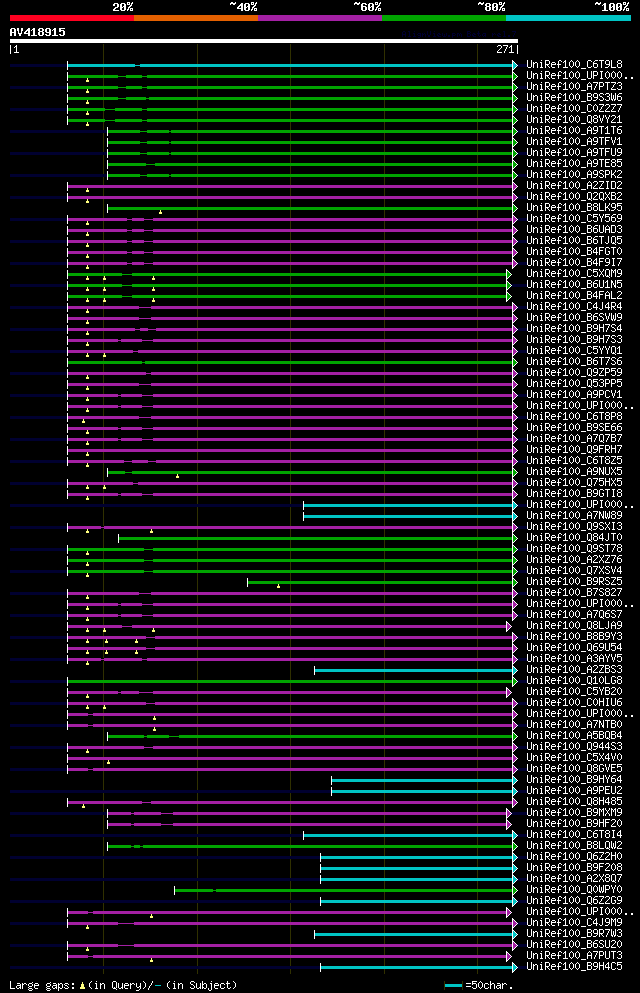Viewport: 640px width, 993px height.
Task: Open hit UniRef100_C5YYQ1
Action: pos(574,351)
